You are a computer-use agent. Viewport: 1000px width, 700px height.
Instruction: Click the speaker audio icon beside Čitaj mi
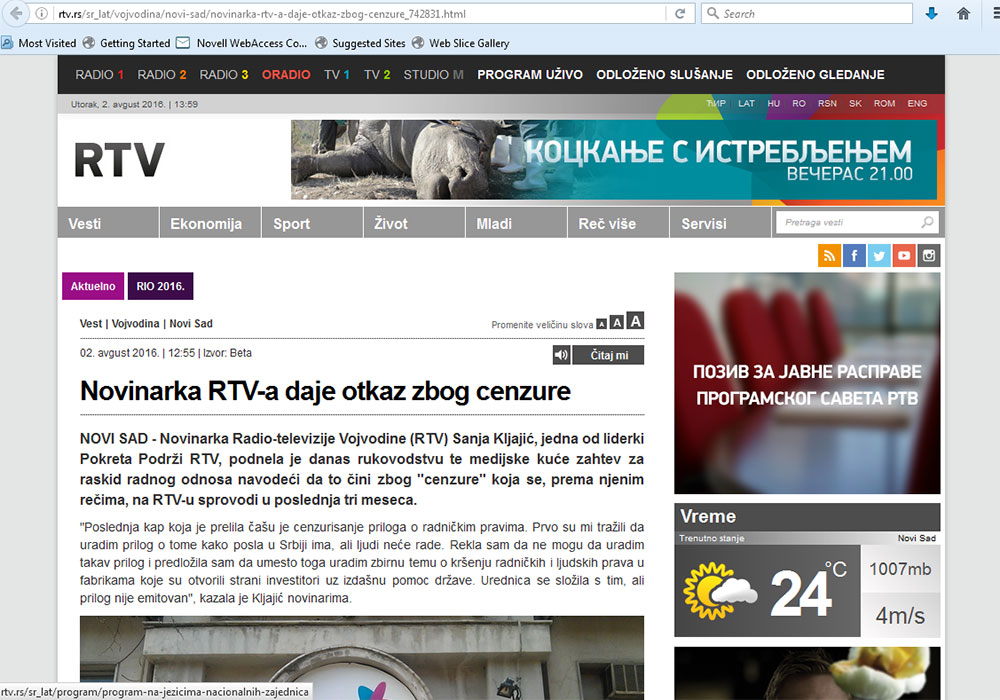point(562,355)
